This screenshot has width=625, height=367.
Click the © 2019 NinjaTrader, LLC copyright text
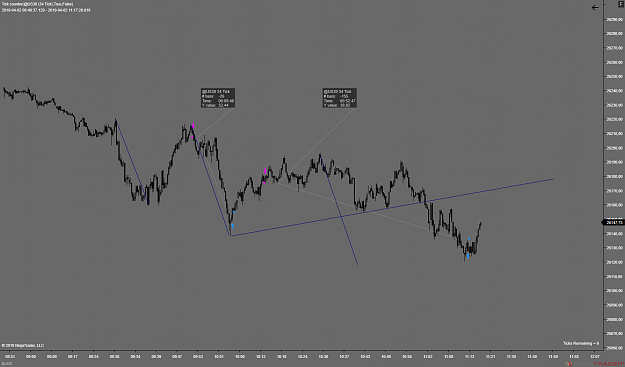click(23, 345)
